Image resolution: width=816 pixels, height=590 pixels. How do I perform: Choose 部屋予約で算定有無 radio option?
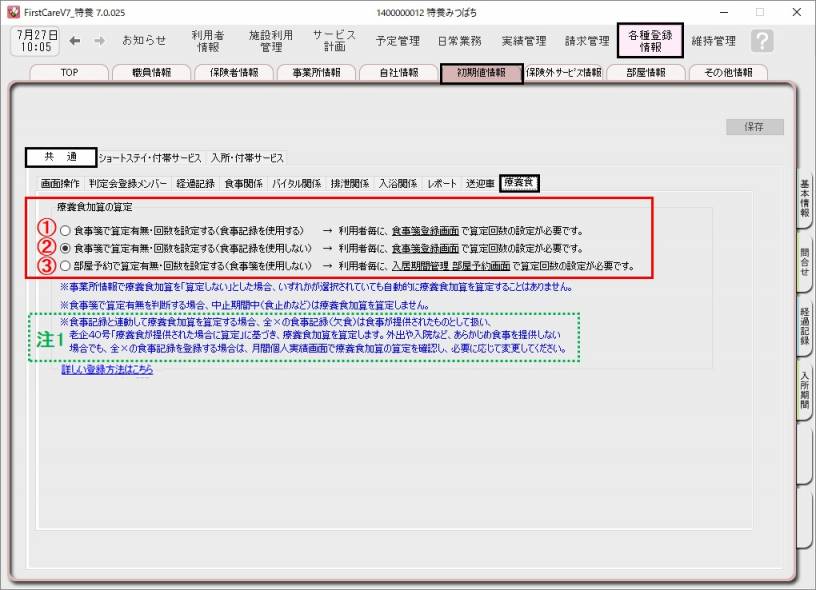[x=66, y=266]
